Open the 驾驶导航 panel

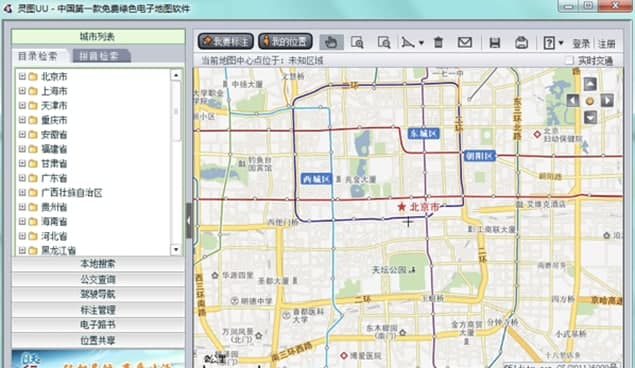click(x=98, y=294)
